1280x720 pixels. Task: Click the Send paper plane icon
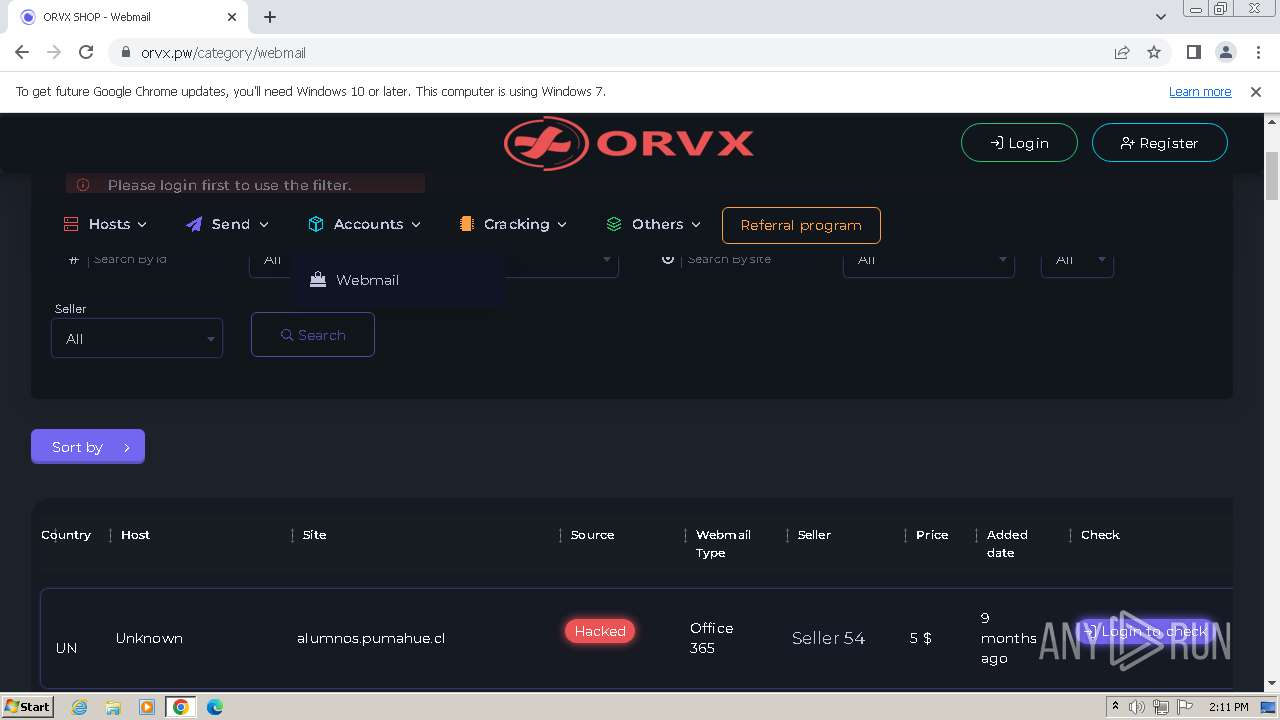(x=194, y=224)
